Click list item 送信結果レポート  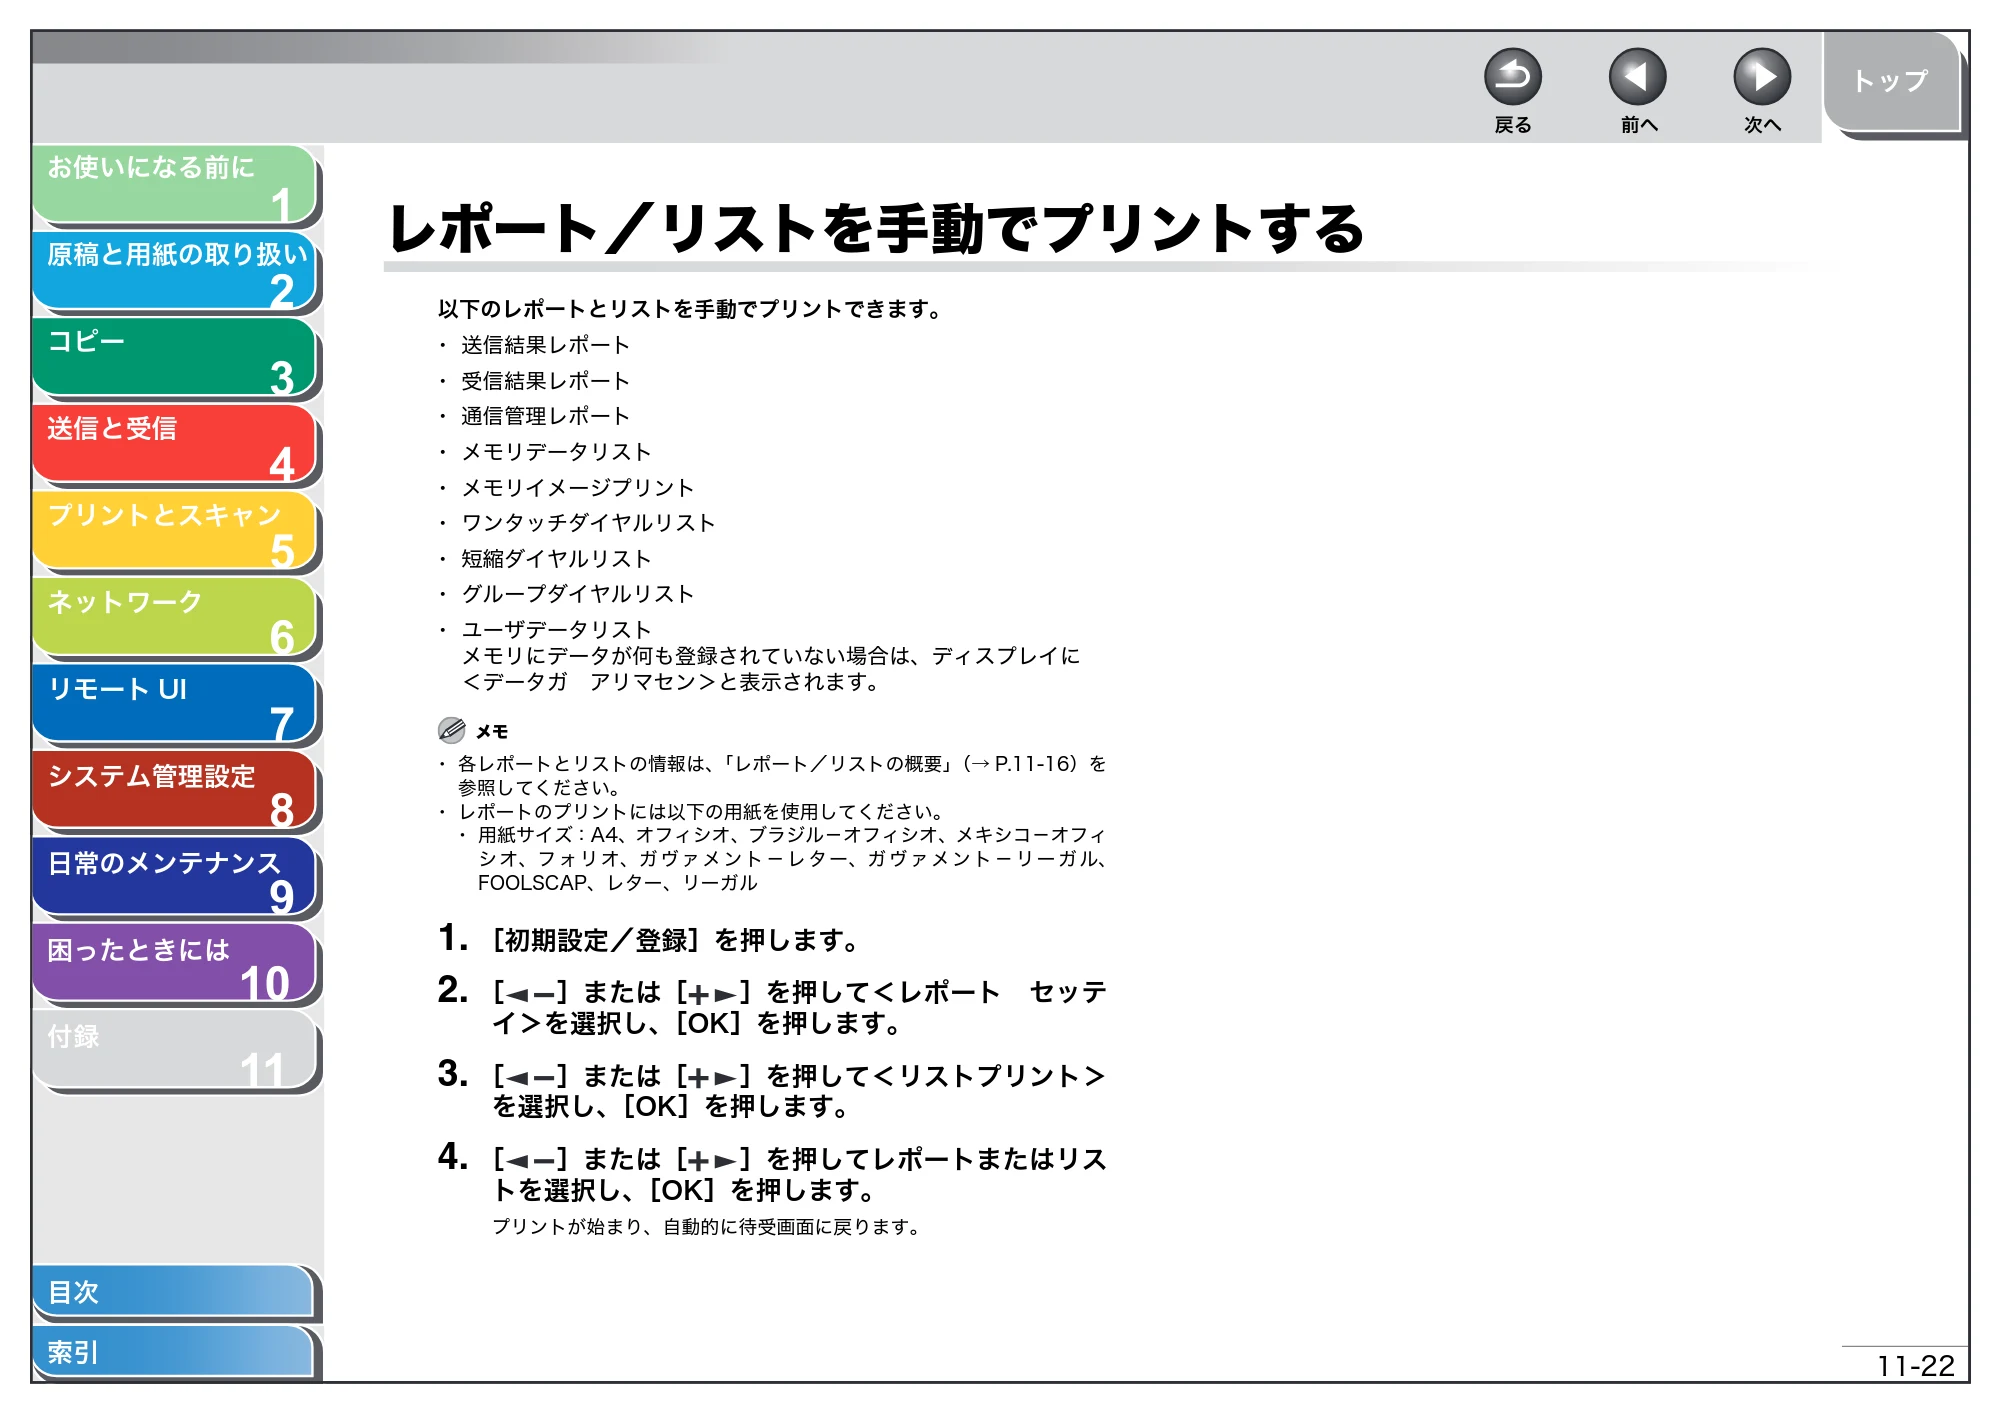coord(545,345)
